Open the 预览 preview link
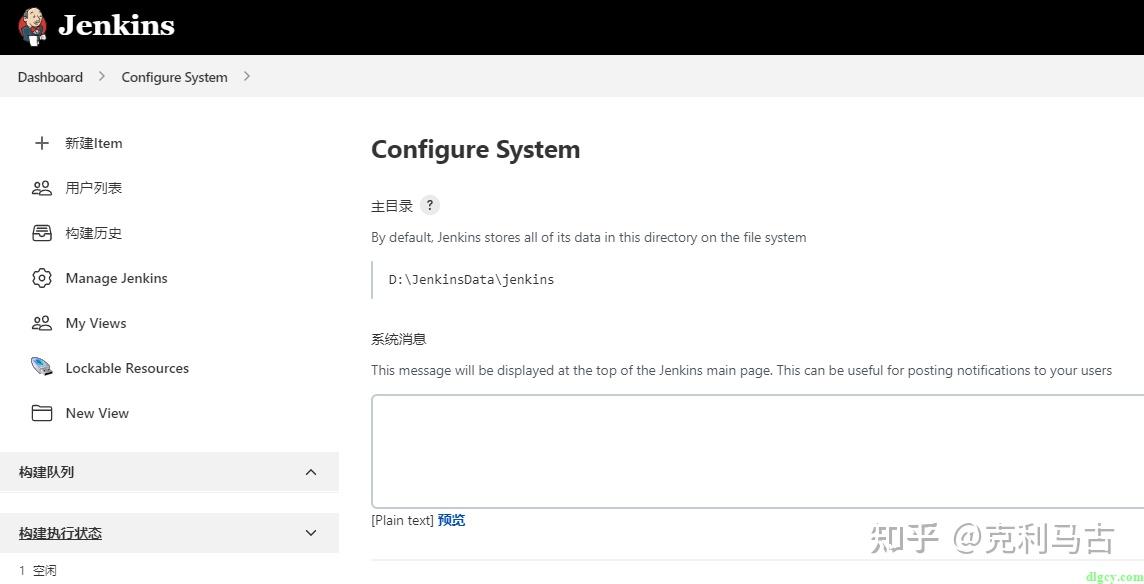 [x=451, y=520]
